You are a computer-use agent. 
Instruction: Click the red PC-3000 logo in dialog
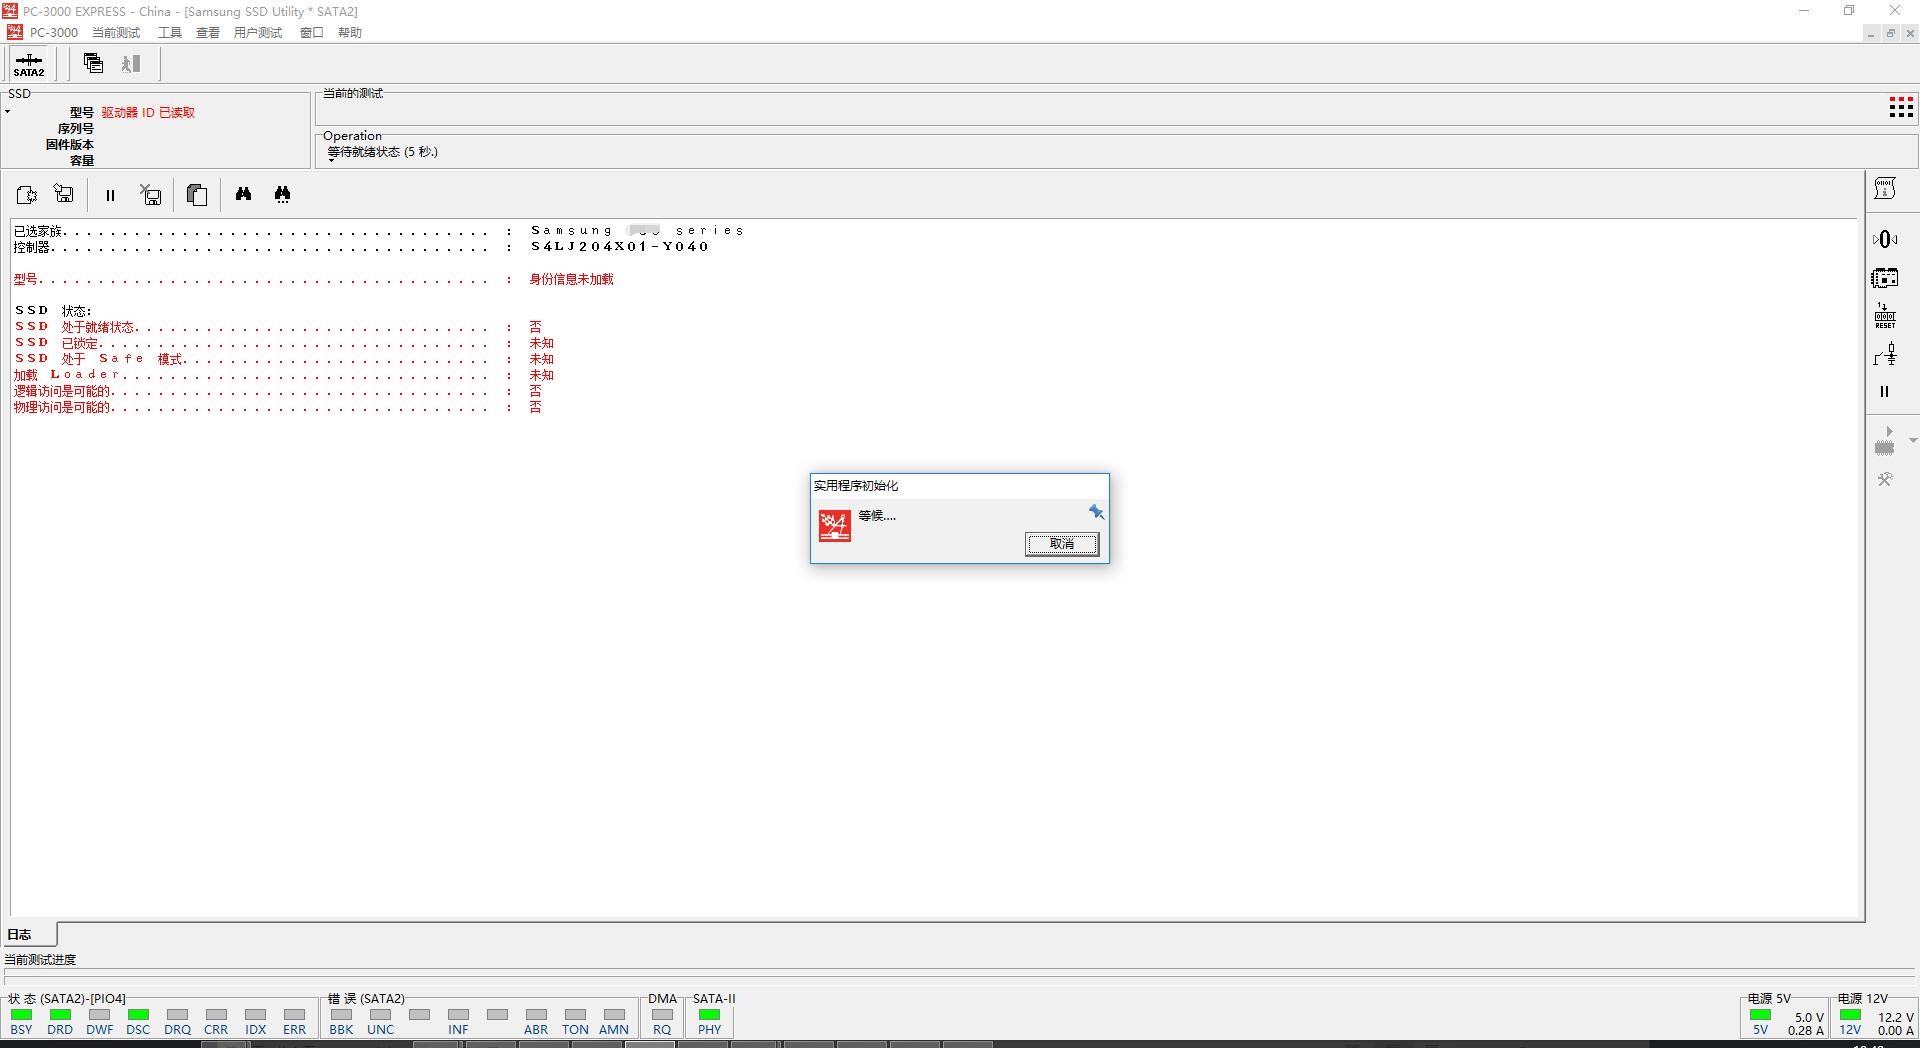pos(834,525)
